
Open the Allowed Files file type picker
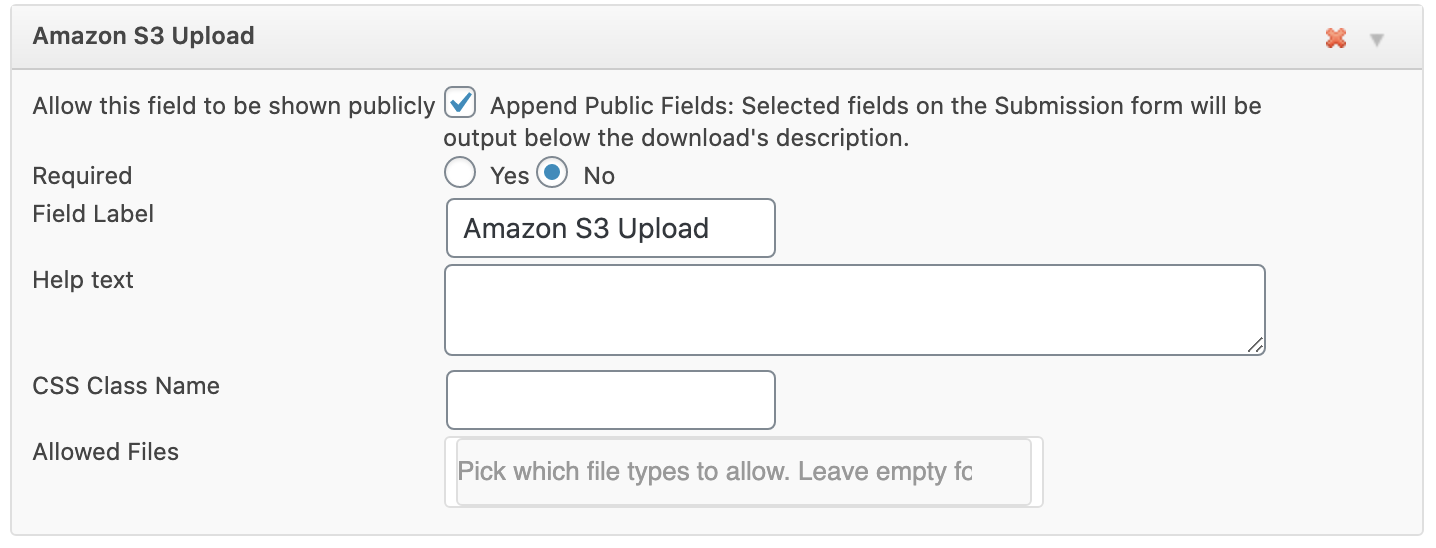(742, 471)
